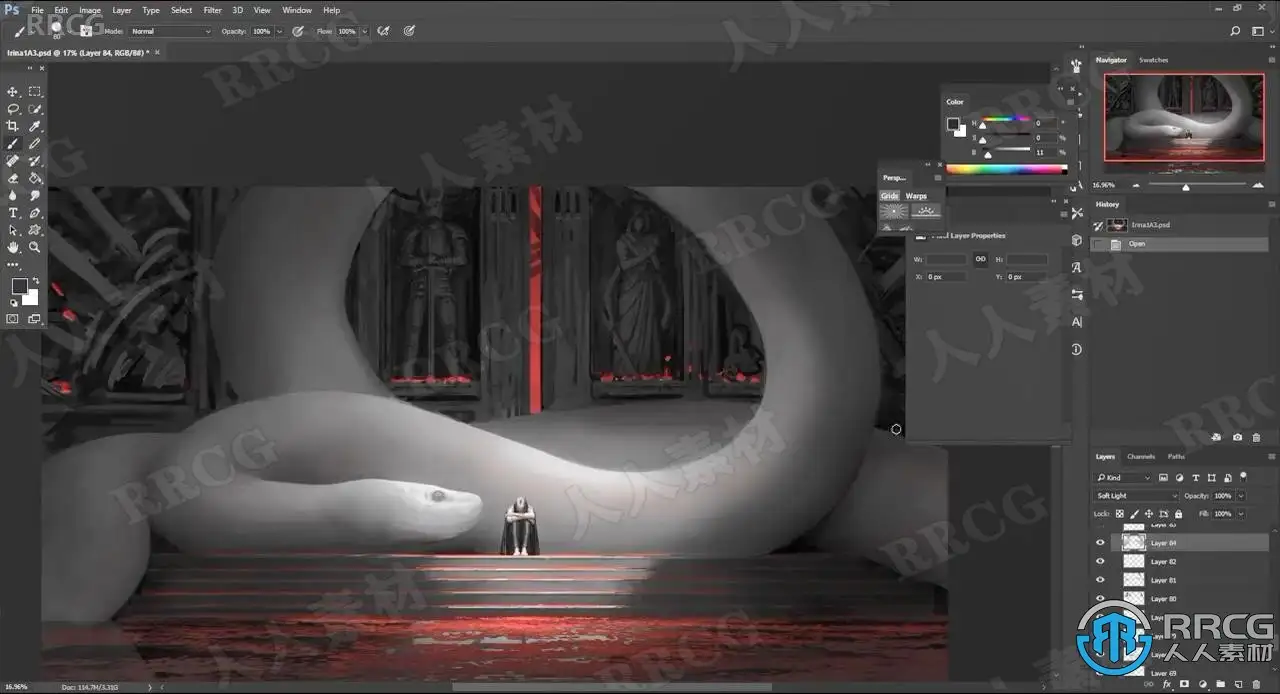This screenshot has width=1280, height=694.
Task: Open the layer Fill dropdown arrow
Action: (1241, 514)
